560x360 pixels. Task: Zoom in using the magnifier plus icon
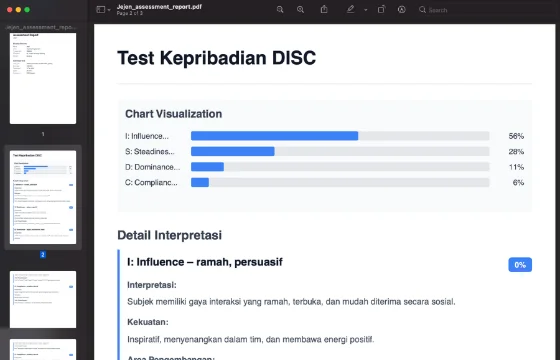[x=300, y=10]
